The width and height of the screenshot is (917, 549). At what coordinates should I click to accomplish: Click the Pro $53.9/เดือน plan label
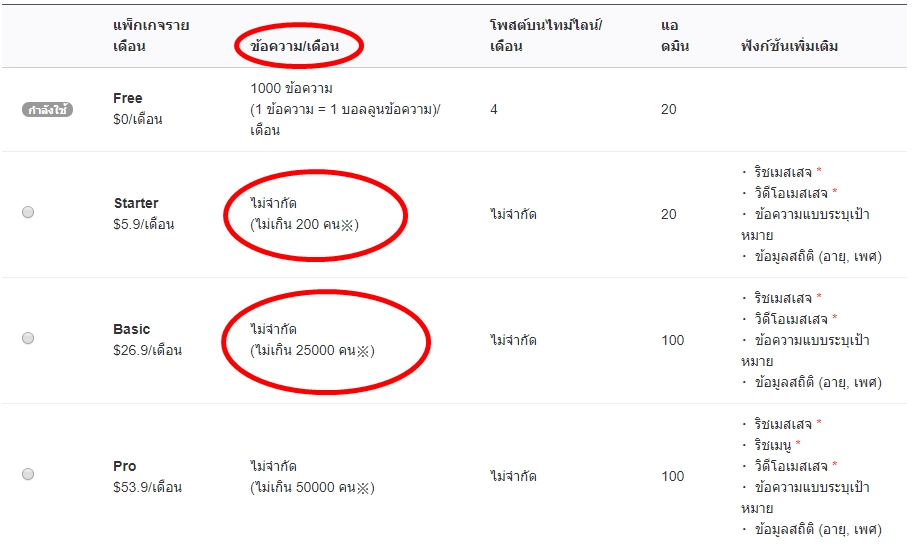point(147,477)
